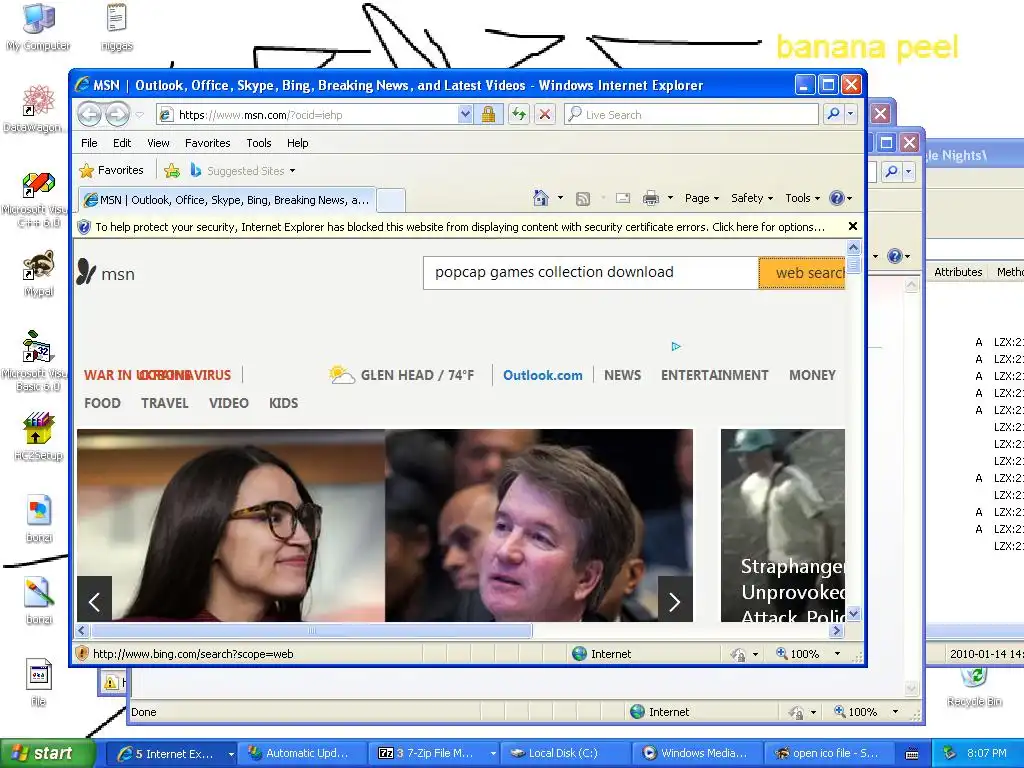The width and height of the screenshot is (1024, 768).
Task: Open the VIDEO navigation link
Action: tap(229, 404)
